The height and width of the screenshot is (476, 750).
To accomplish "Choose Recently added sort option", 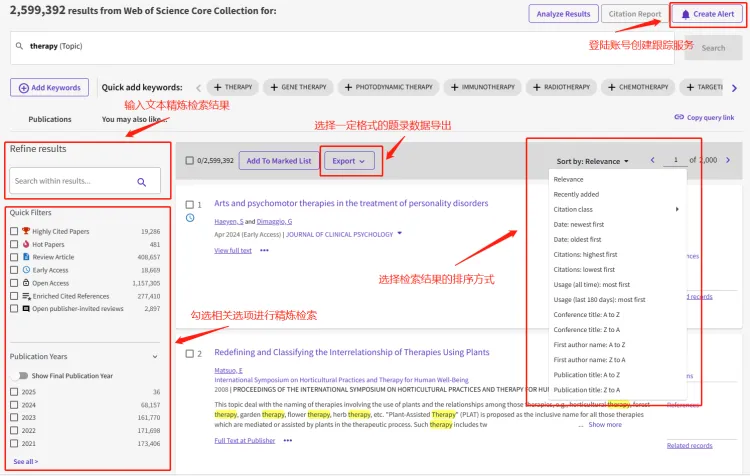I will tap(576, 194).
